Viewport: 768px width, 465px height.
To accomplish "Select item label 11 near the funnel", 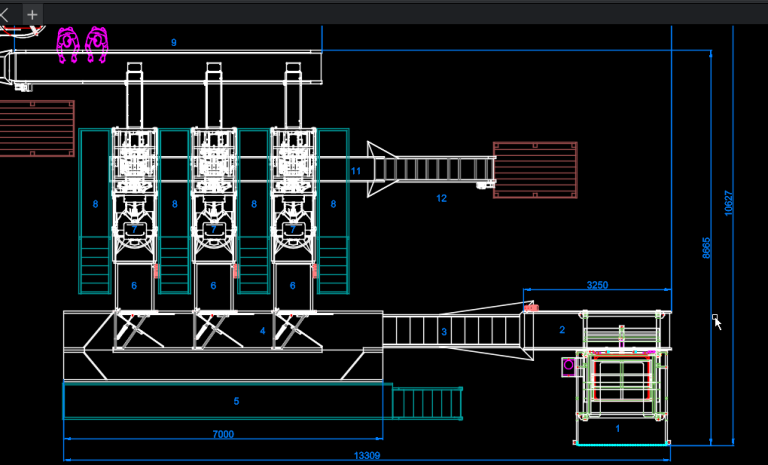I will pyautogui.click(x=355, y=171).
